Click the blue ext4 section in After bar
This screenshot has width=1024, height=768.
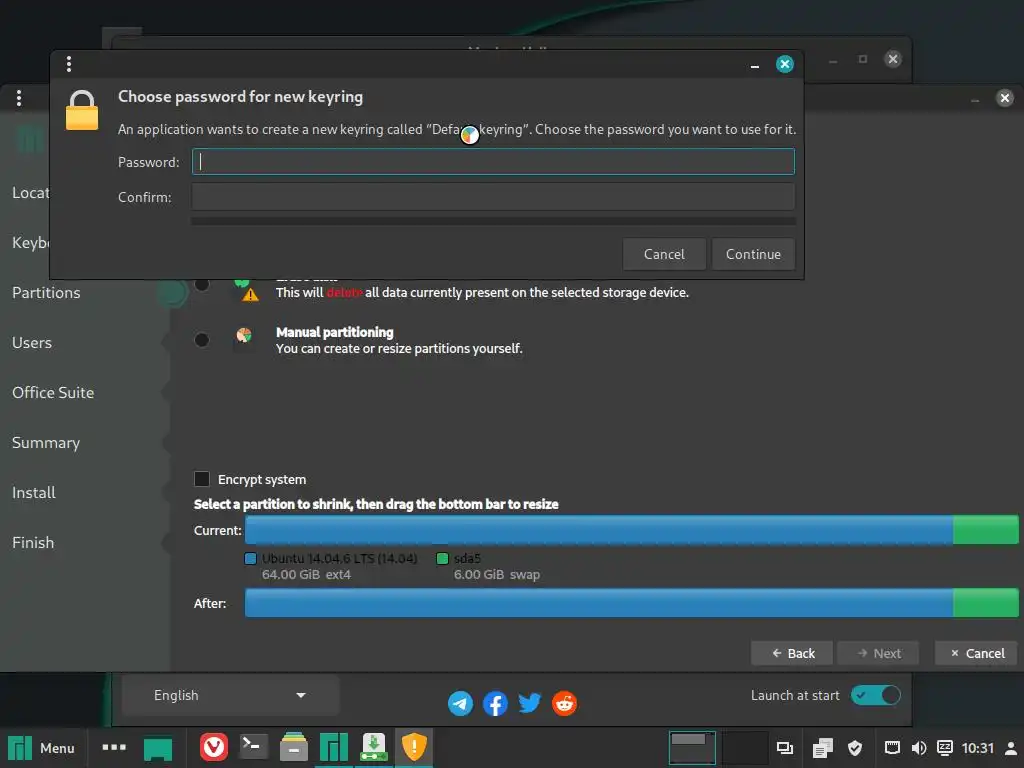tap(599, 603)
